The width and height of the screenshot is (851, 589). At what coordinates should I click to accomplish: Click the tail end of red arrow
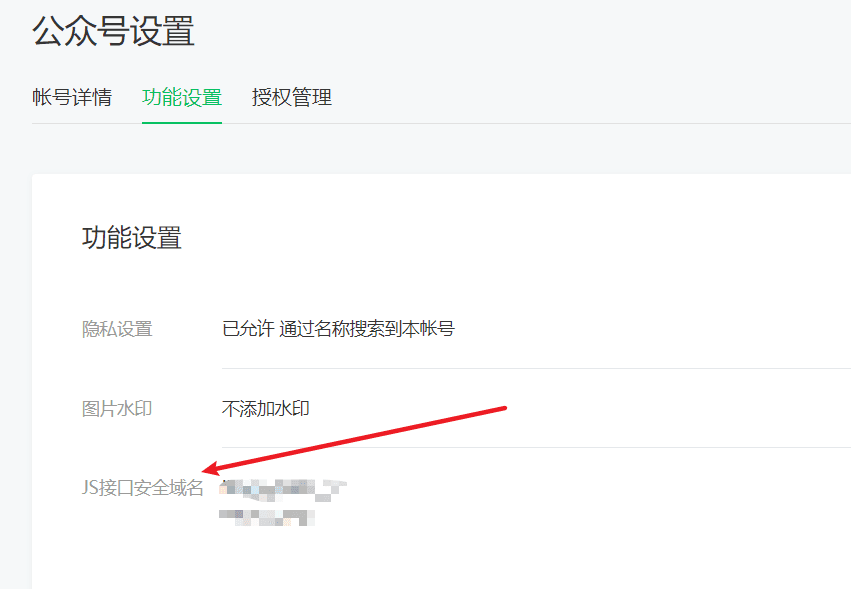(x=503, y=408)
